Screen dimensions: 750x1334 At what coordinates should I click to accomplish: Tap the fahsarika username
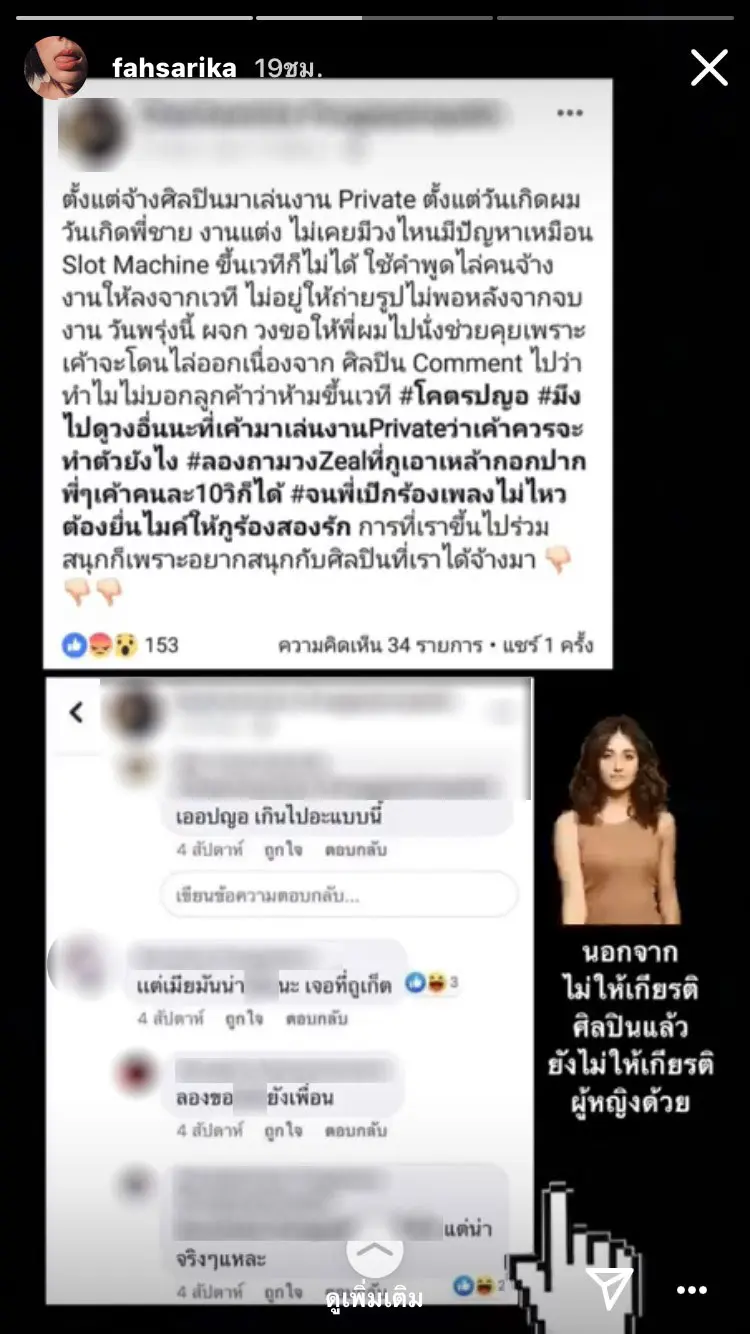click(x=174, y=68)
